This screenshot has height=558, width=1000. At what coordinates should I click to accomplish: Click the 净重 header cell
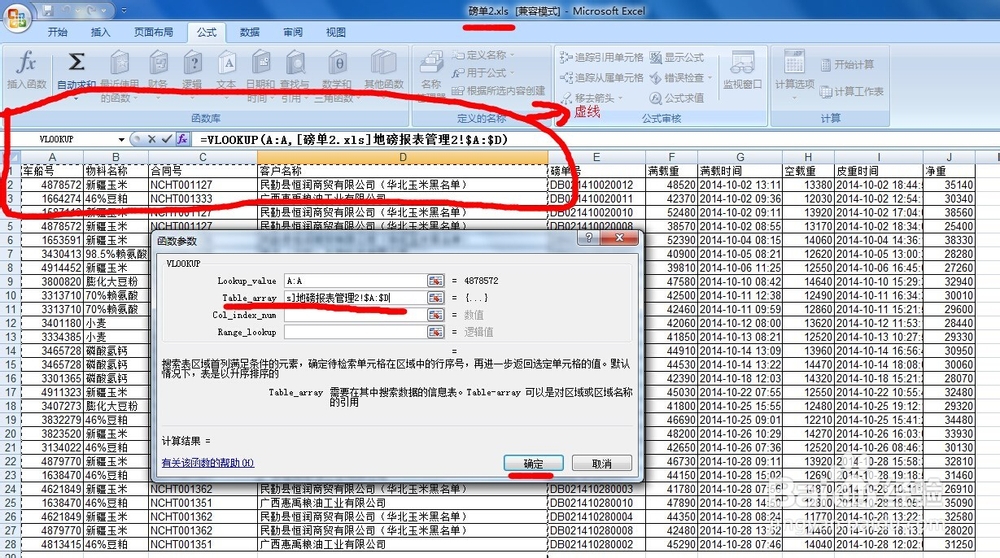tap(949, 171)
